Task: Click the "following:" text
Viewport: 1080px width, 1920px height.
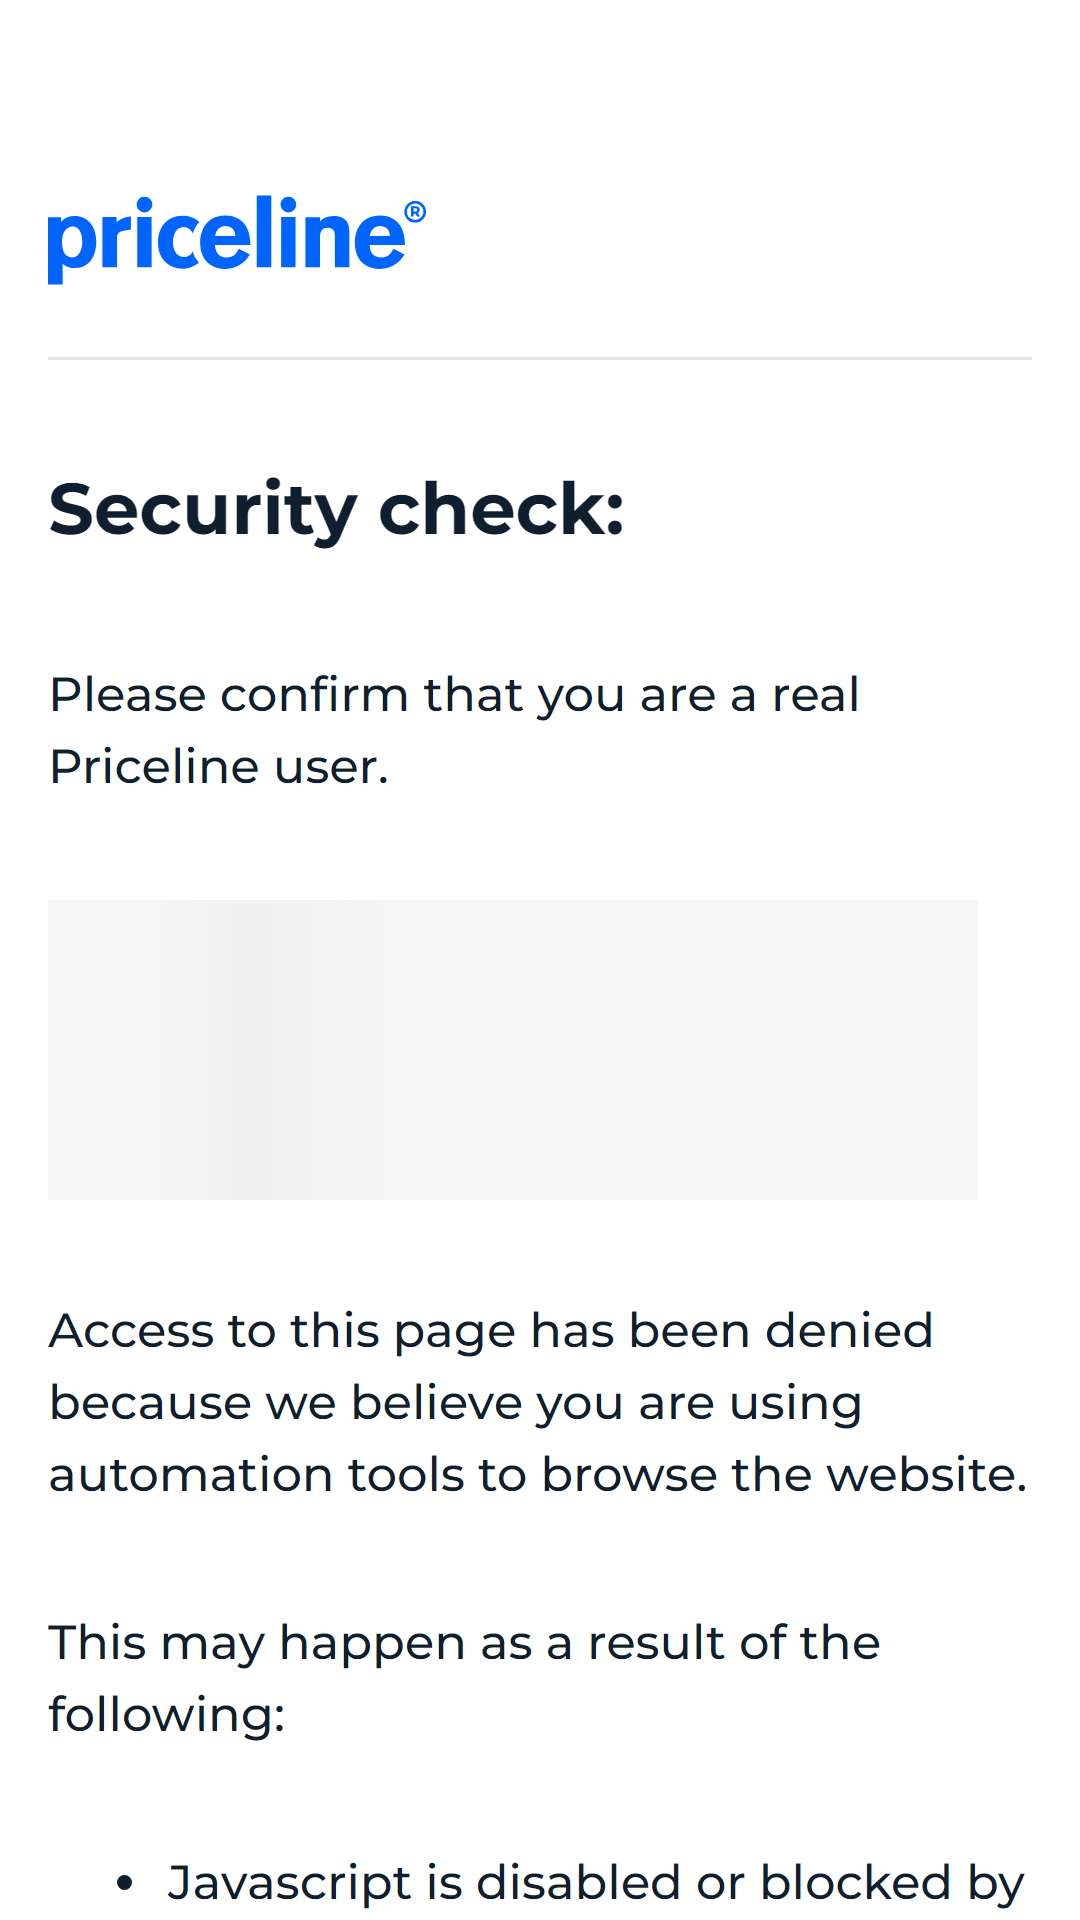Action: click(x=167, y=1715)
